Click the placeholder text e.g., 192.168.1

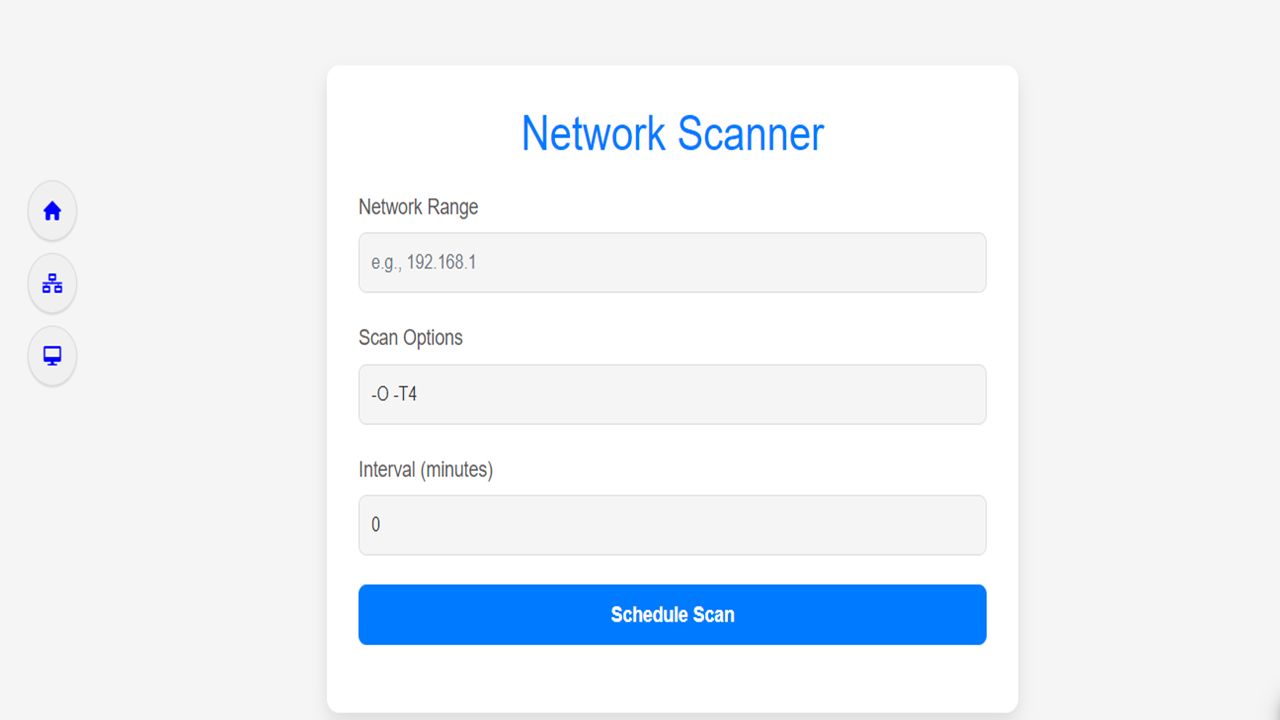pyautogui.click(x=423, y=263)
